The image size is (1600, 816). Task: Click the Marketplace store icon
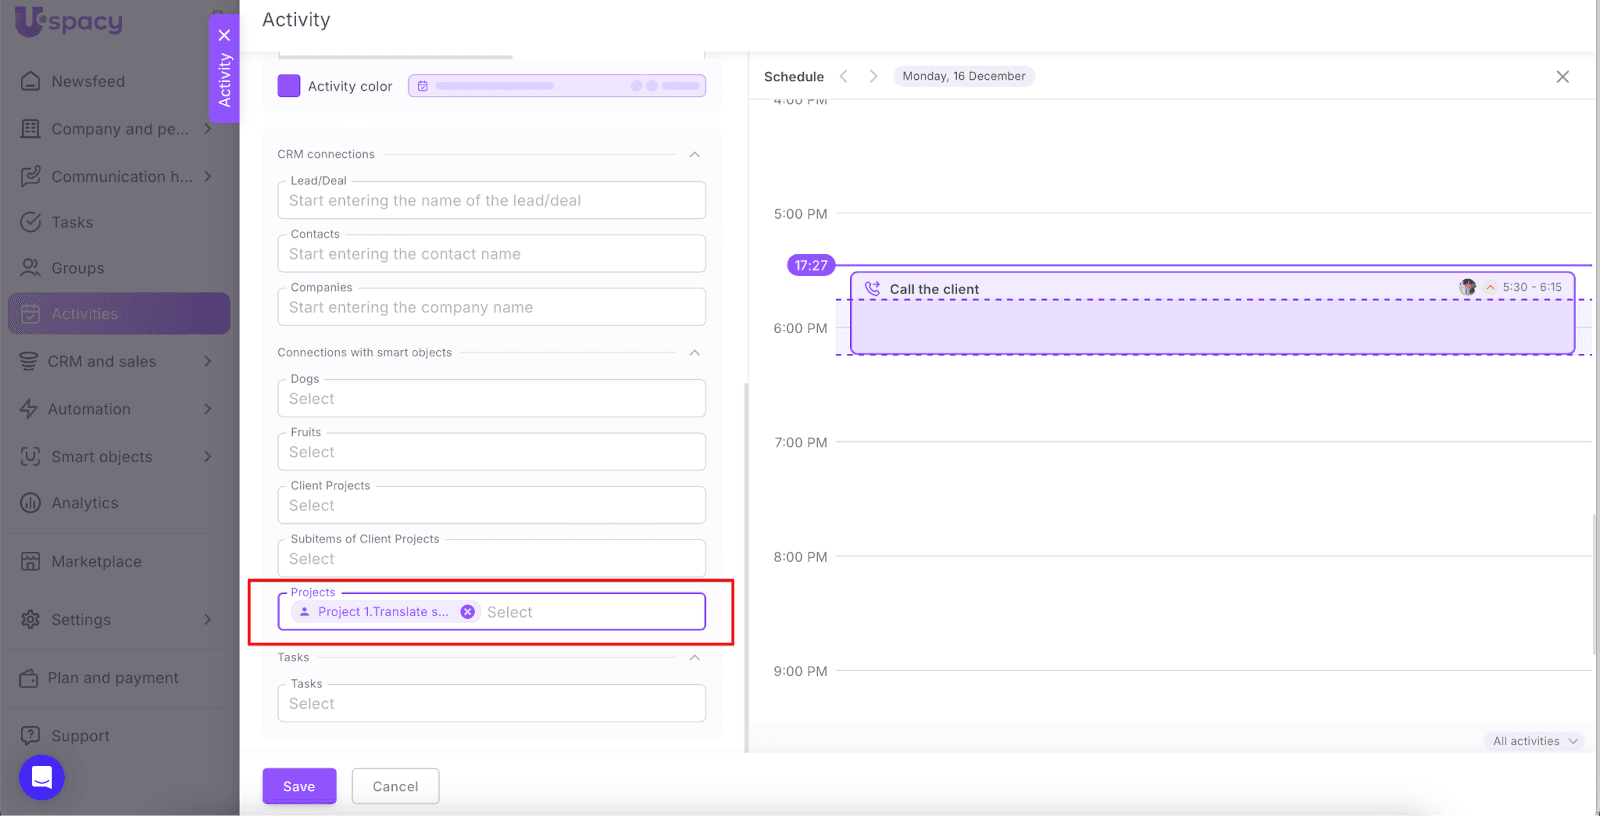[x=31, y=561]
